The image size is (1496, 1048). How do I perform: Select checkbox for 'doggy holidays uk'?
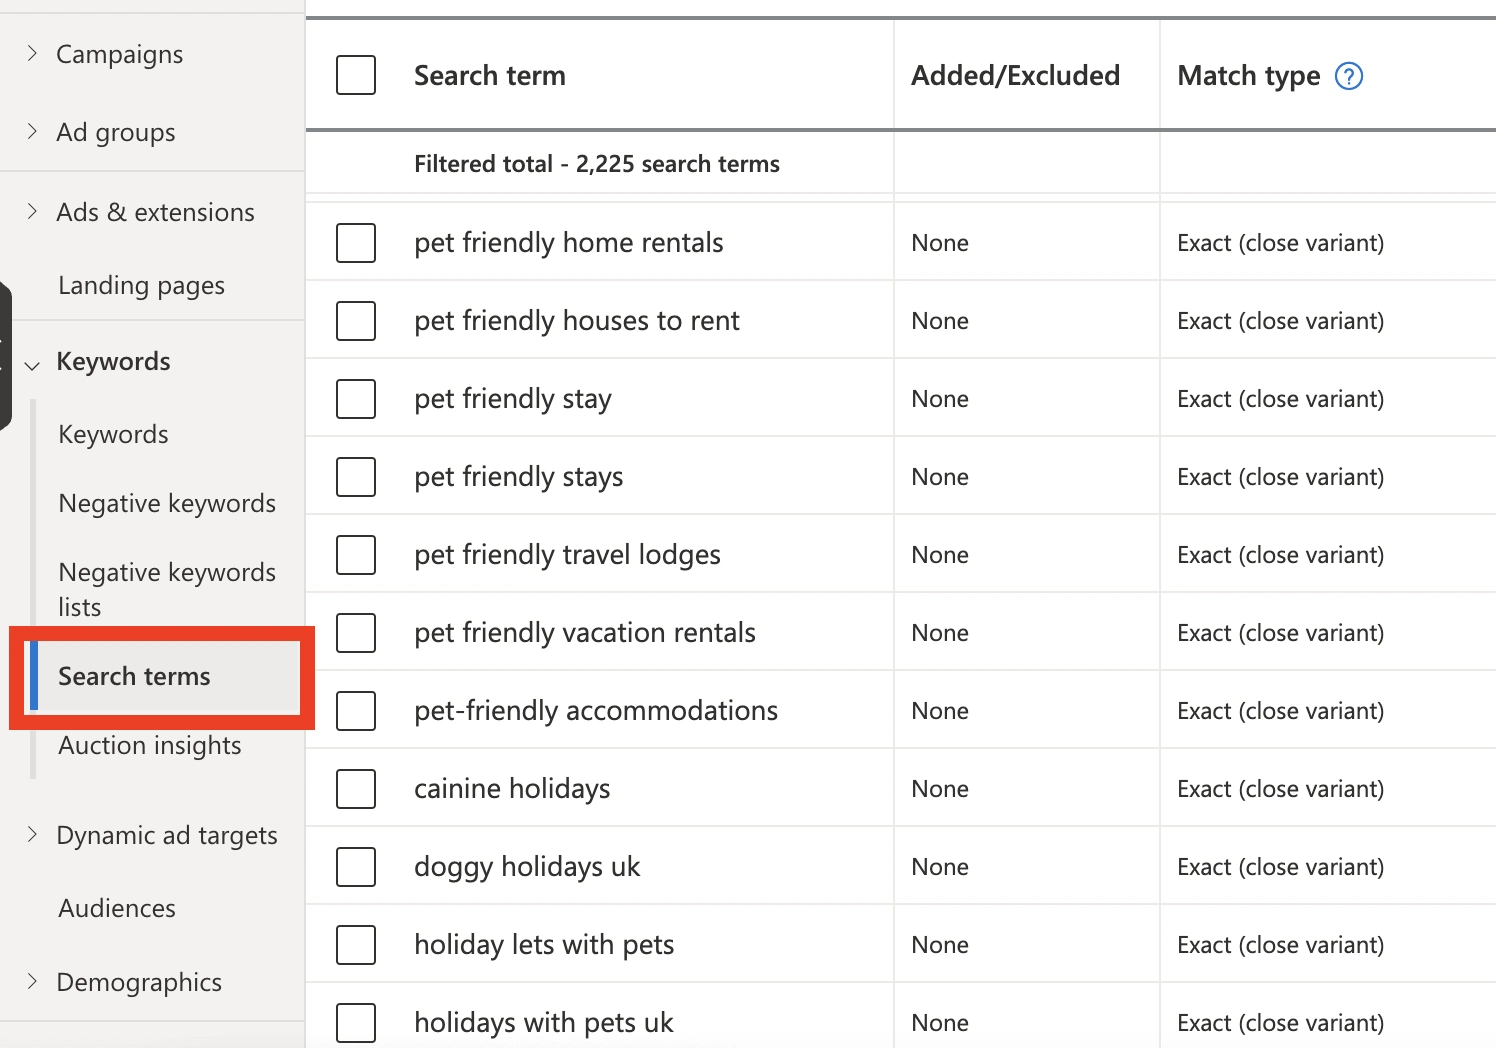[356, 867]
